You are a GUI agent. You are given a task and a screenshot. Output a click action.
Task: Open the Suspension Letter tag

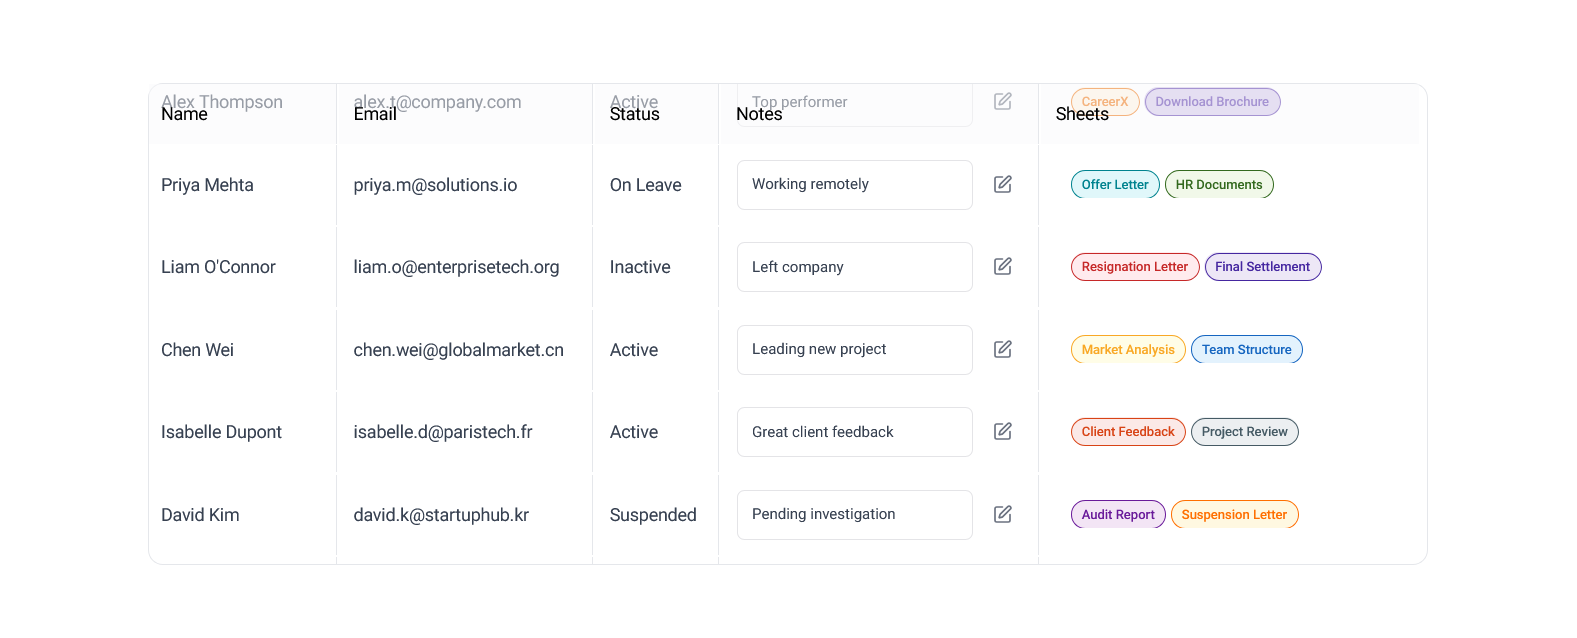coord(1235,514)
